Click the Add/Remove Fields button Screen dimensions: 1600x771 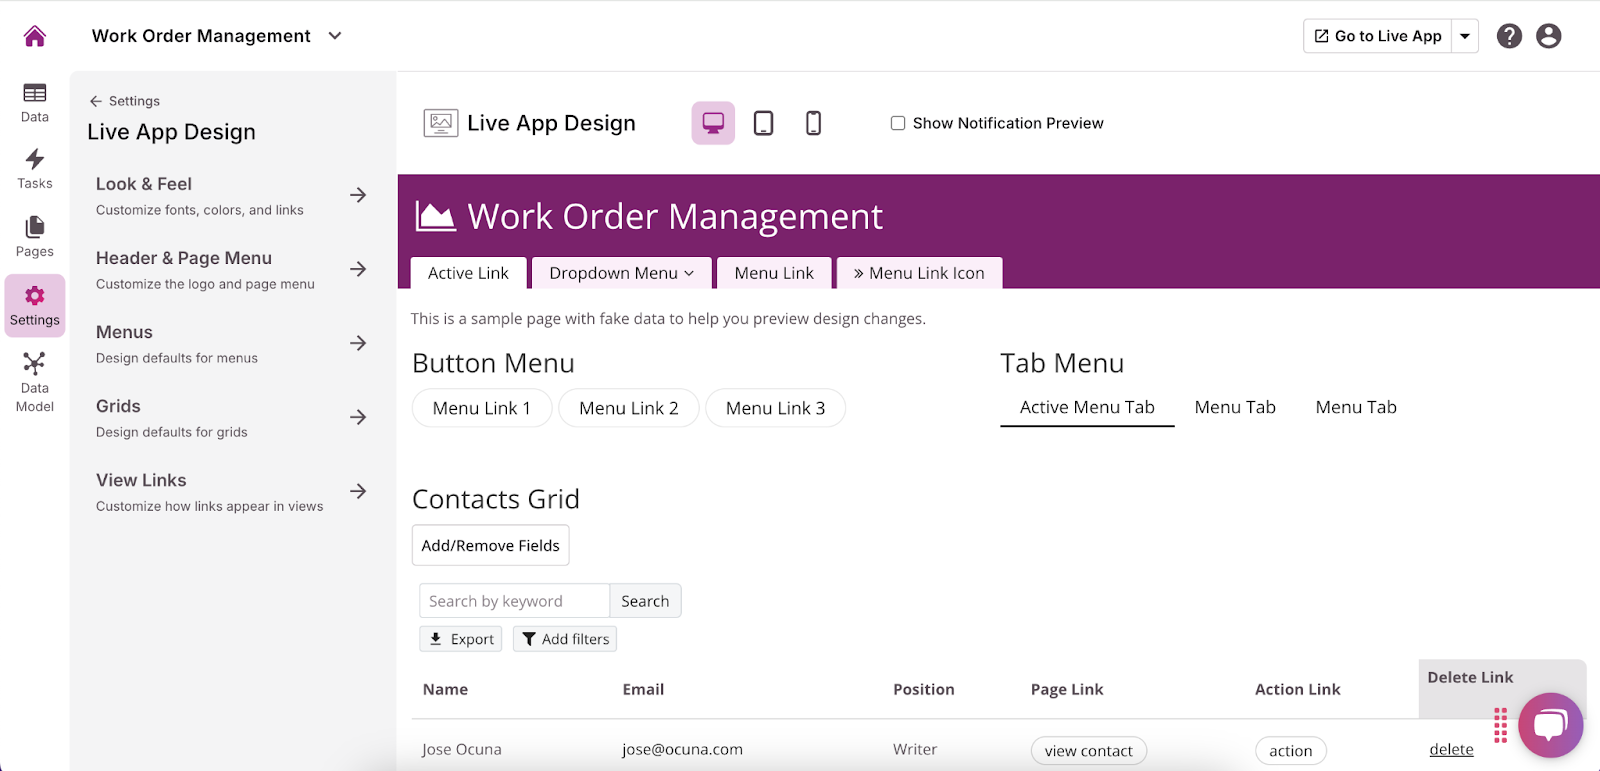[x=490, y=545]
